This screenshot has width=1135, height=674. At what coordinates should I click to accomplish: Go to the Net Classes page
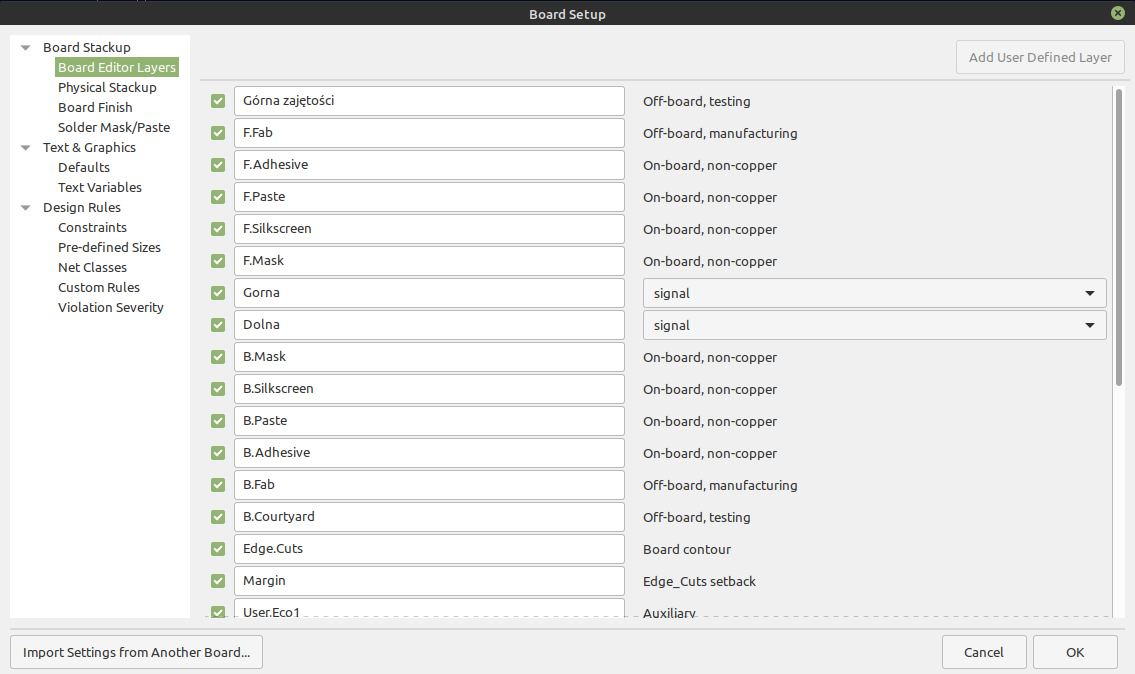pos(92,267)
